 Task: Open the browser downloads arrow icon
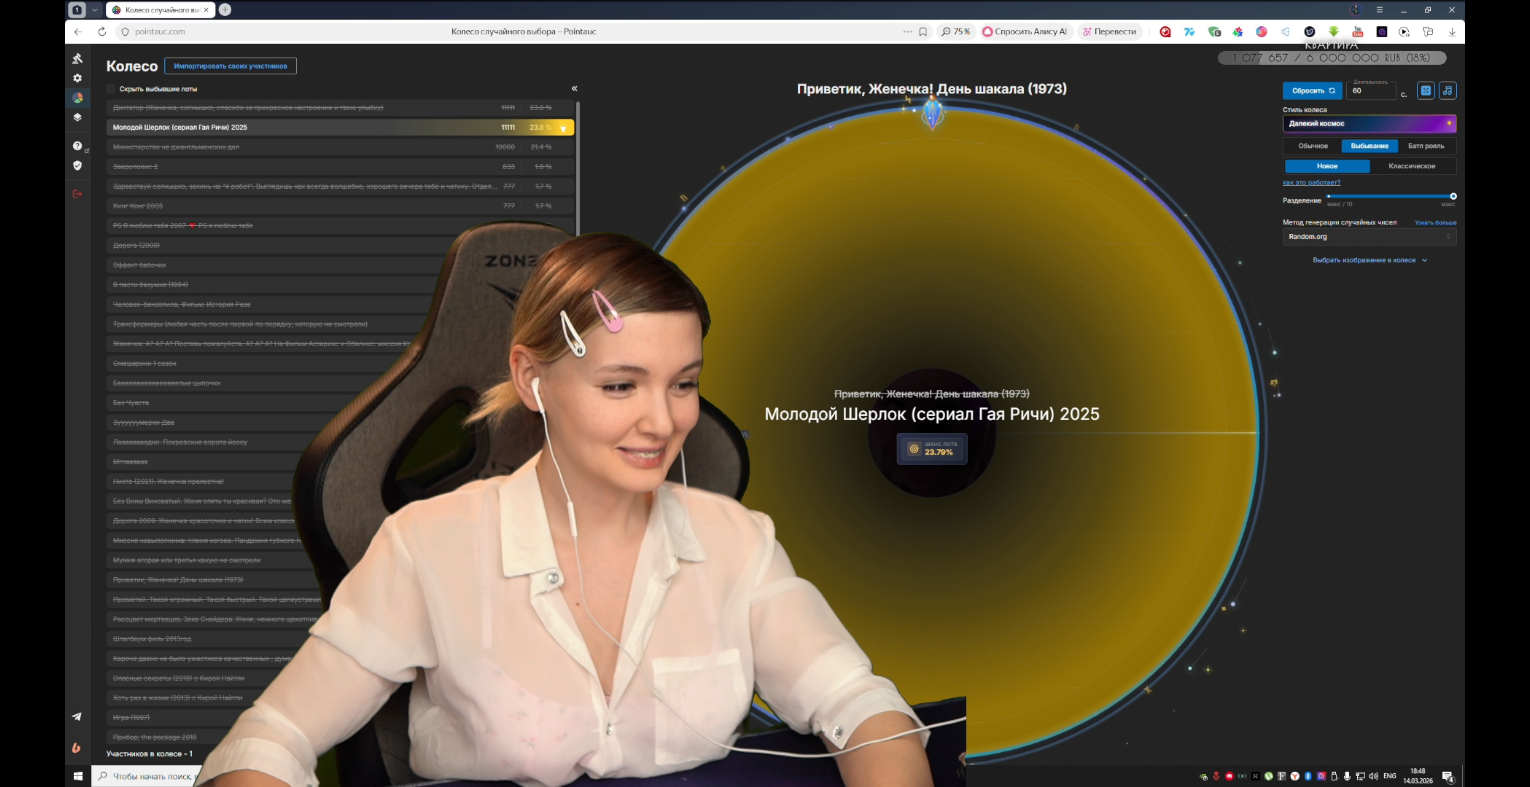[1452, 32]
